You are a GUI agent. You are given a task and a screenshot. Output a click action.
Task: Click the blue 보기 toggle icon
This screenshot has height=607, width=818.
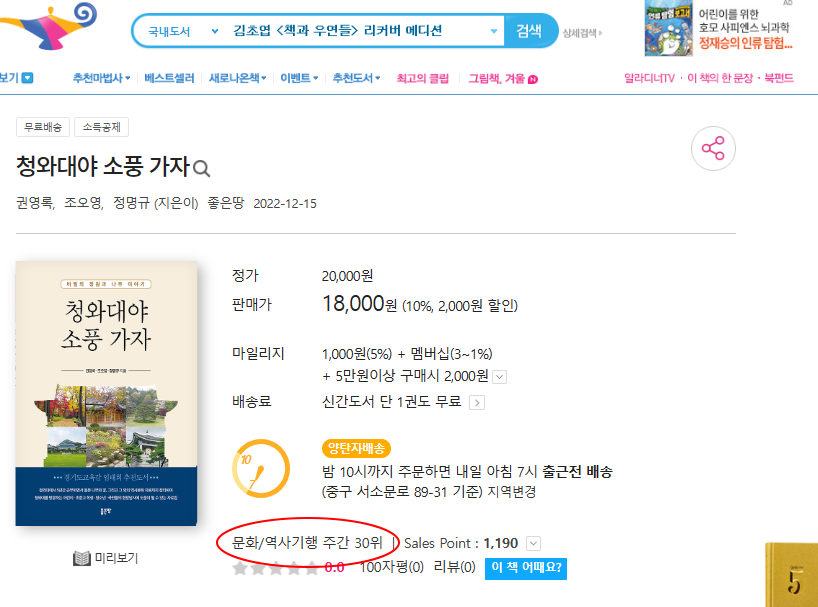click(x=28, y=78)
